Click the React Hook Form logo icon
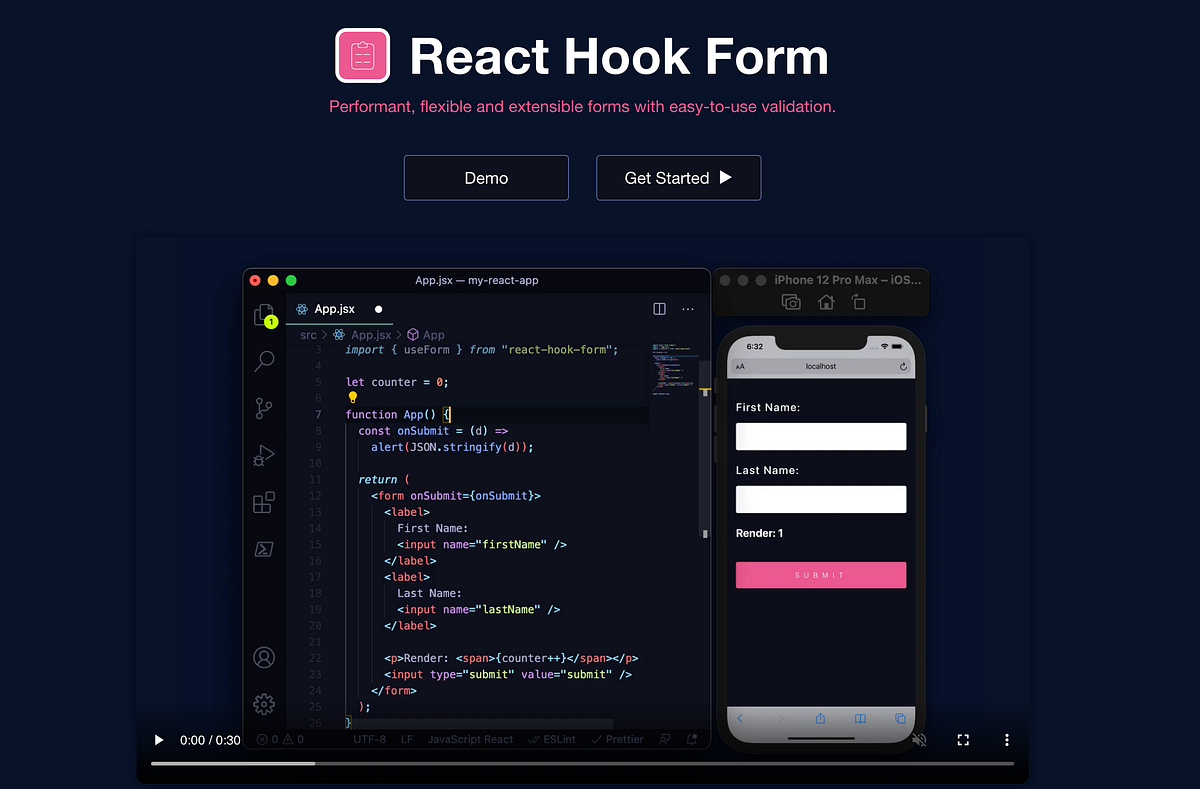This screenshot has width=1200, height=789. tap(362, 55)
